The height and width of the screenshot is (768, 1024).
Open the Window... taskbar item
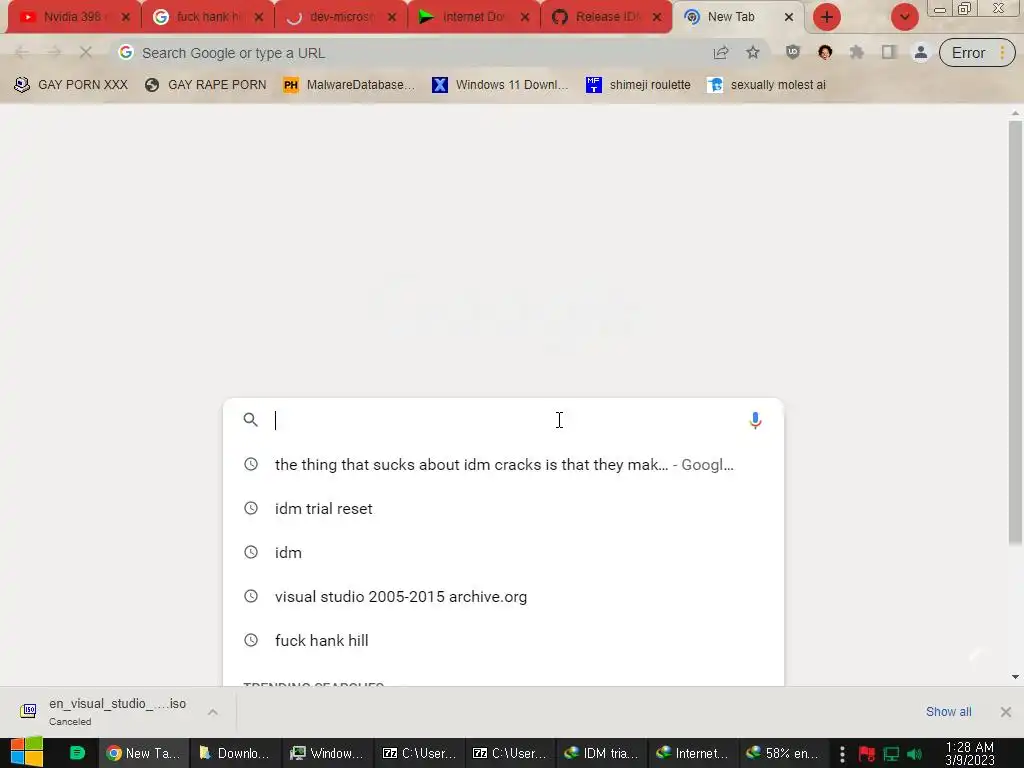(327, 753)
